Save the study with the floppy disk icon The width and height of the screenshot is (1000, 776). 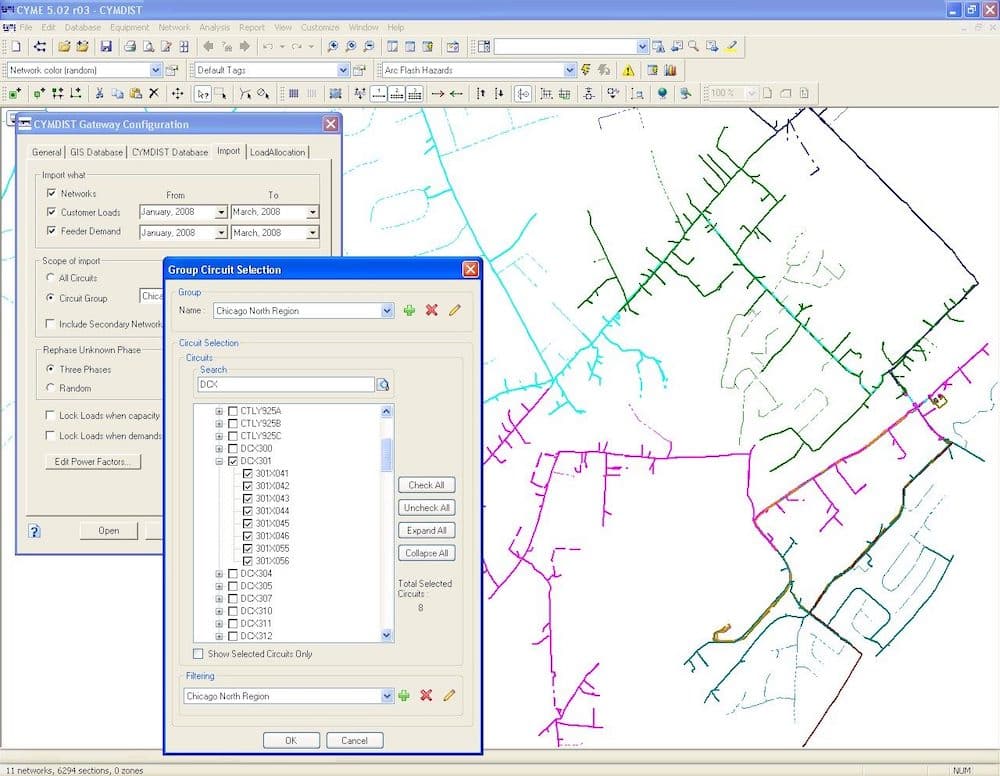click(x=106, y=47)
